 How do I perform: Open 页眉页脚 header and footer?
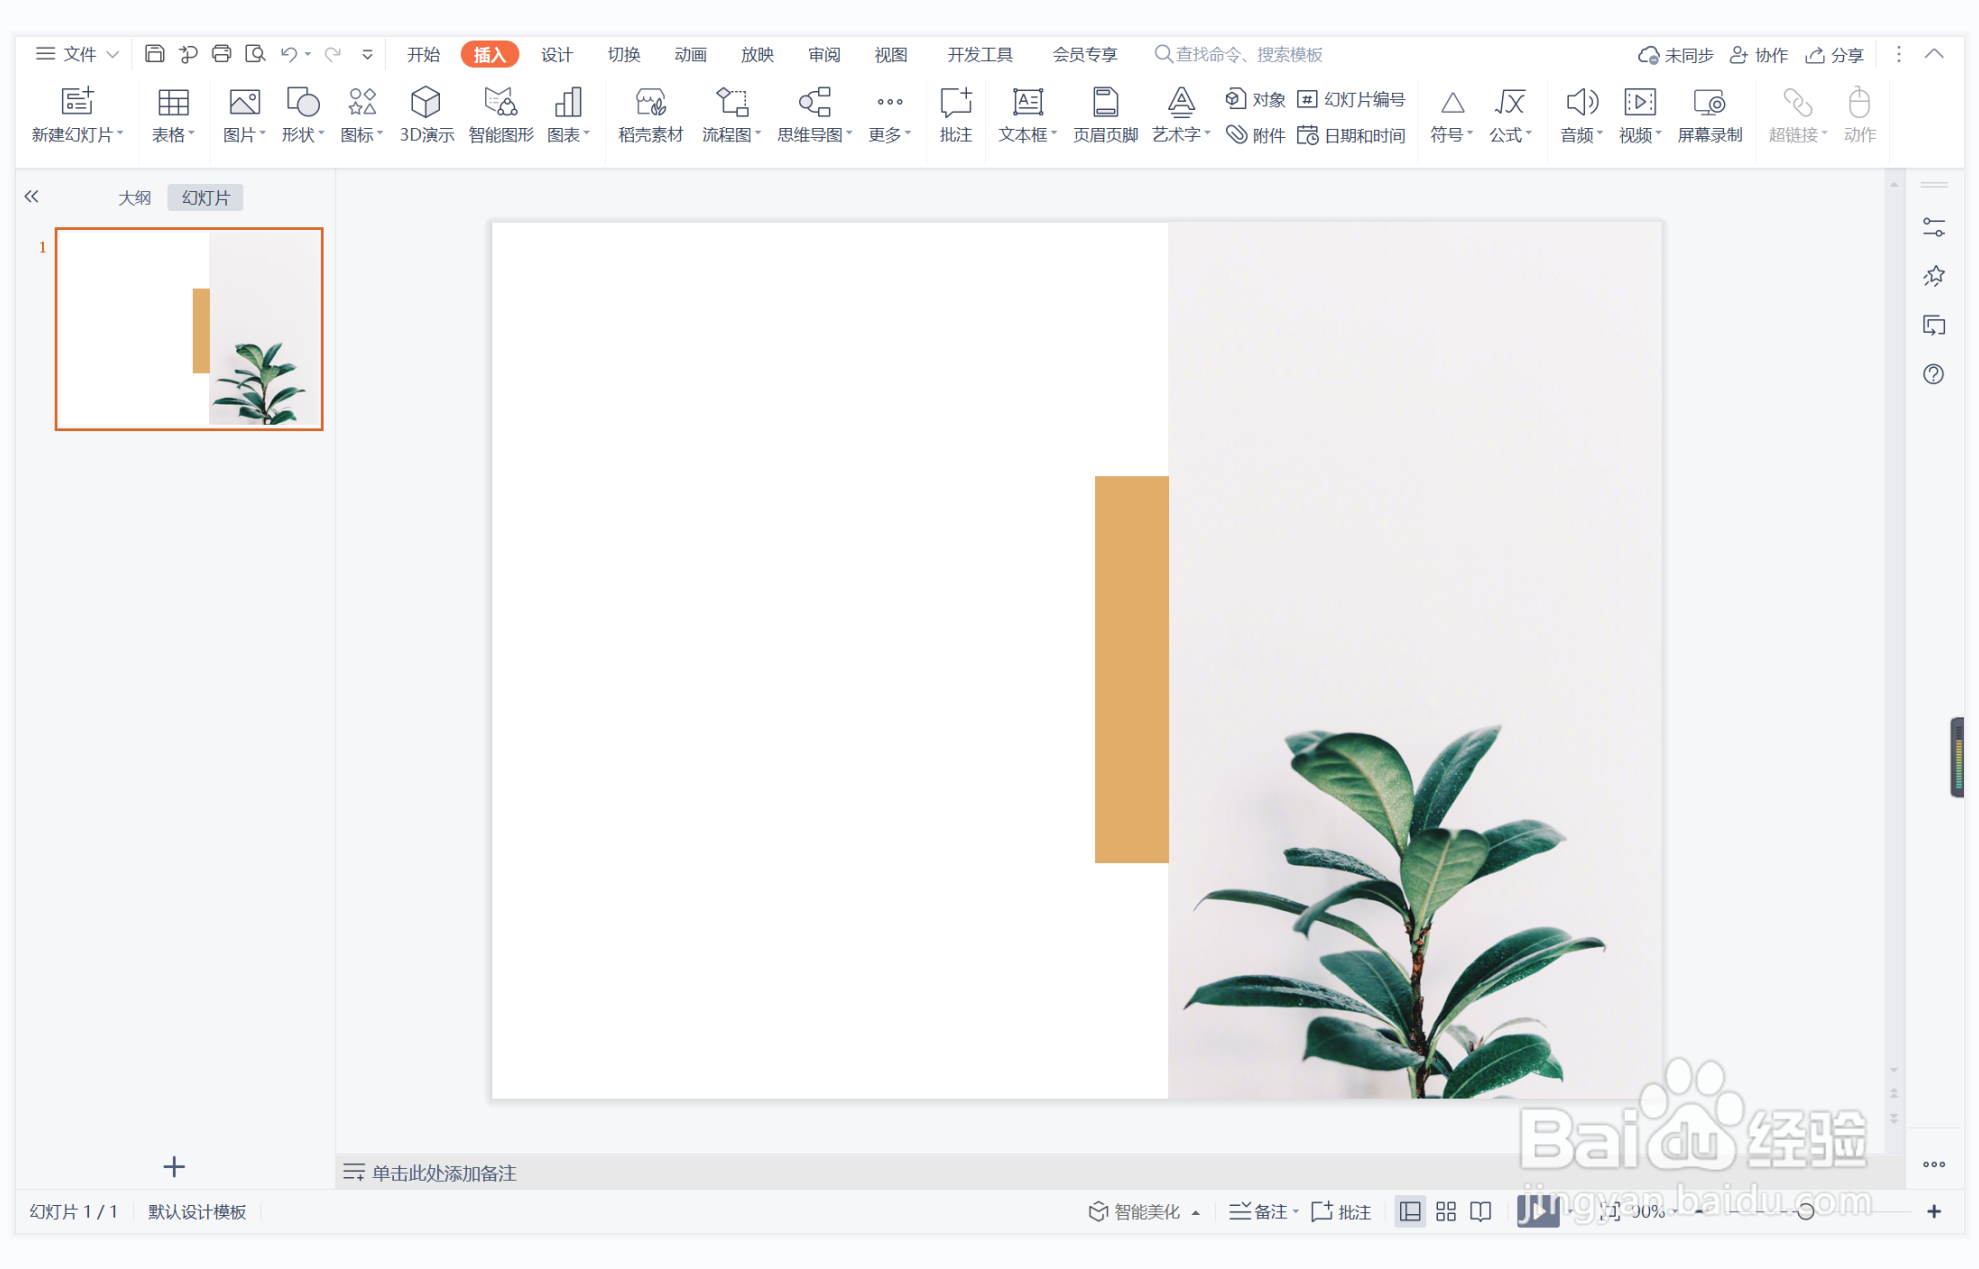(1105, 115)
